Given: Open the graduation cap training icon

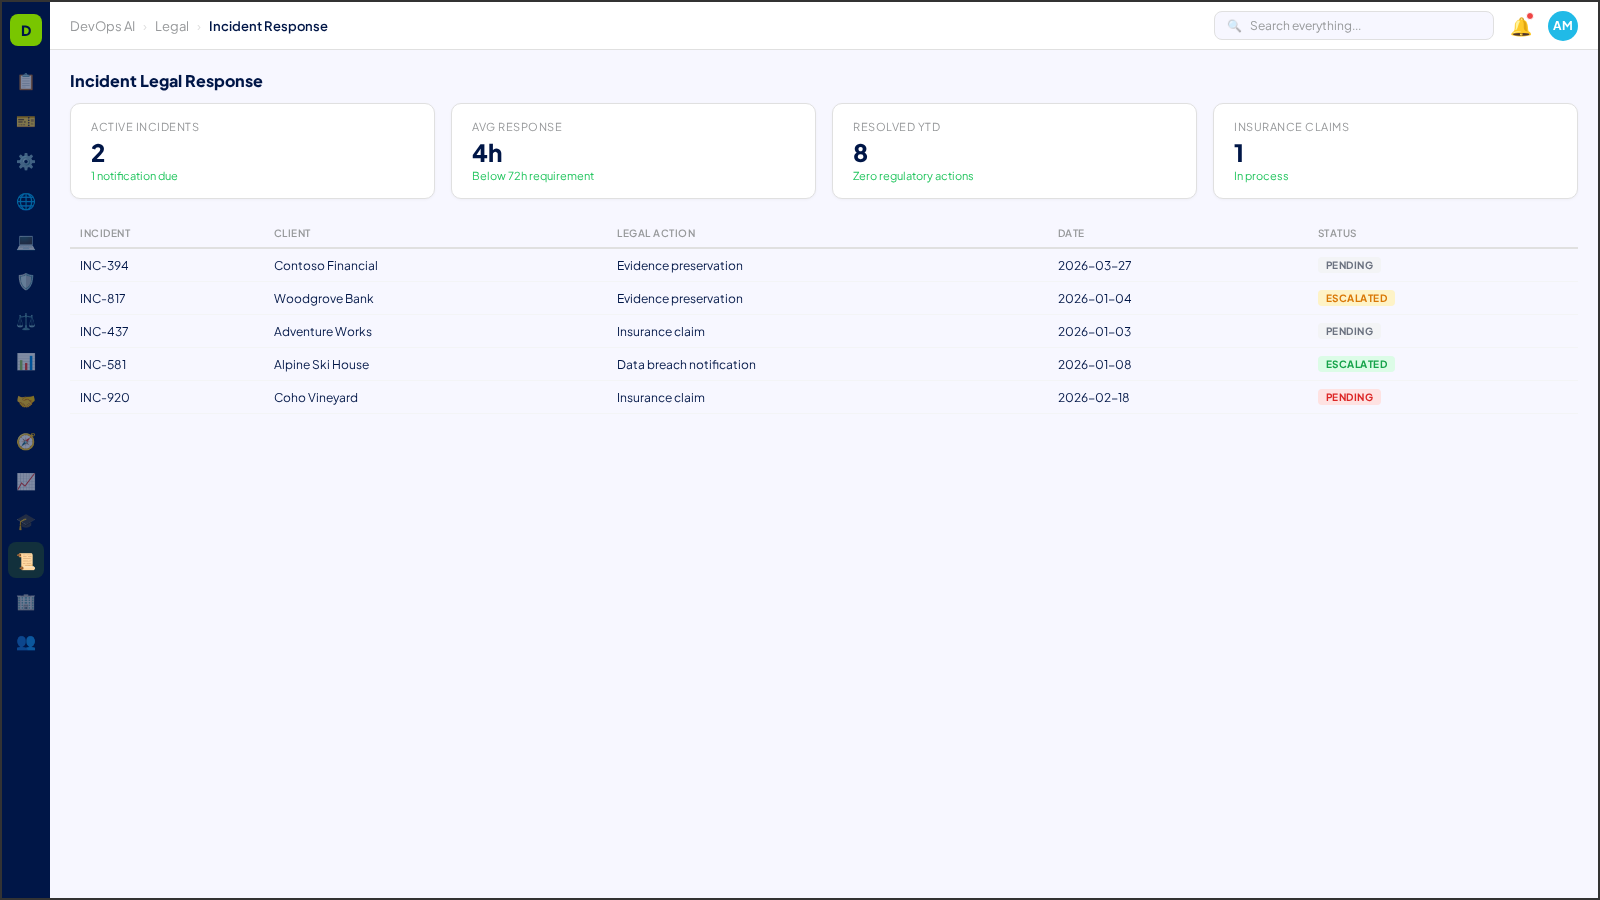Looking at the screenshot, I should [x=26, y=521].
